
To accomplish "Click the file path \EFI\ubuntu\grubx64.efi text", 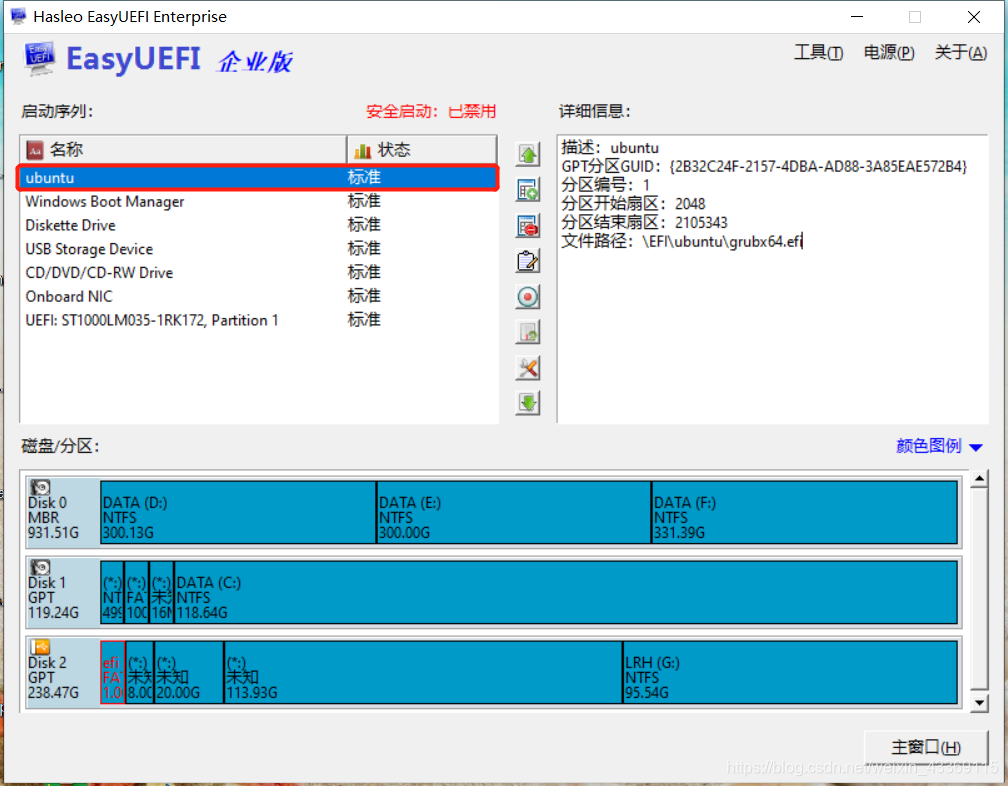I will pos(723,242).
